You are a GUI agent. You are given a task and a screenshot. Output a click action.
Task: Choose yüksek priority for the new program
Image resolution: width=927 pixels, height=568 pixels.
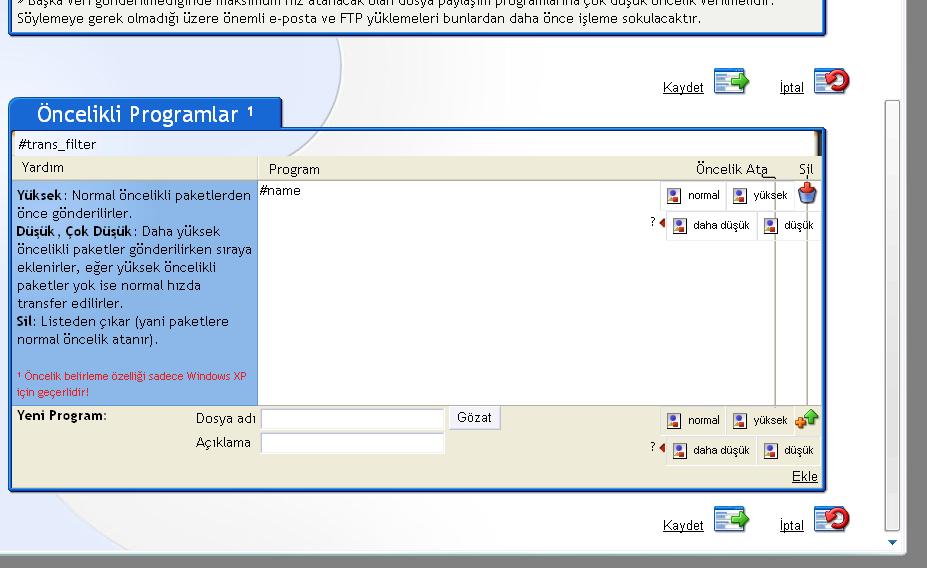coord(761,421)
